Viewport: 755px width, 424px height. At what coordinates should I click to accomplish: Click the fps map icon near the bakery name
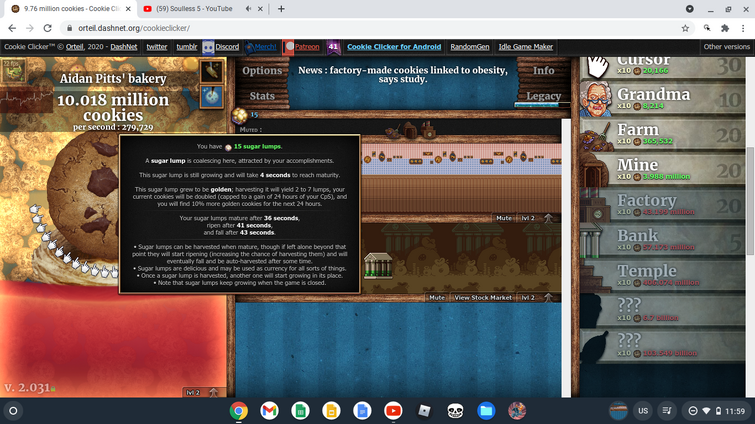(x=13, y=71)
